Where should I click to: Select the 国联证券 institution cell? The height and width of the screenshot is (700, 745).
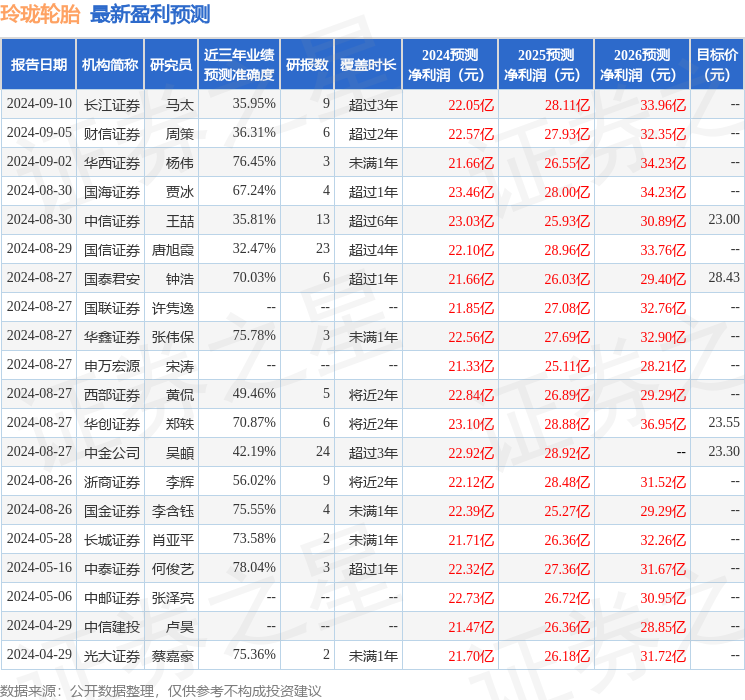tap(112, 308)
